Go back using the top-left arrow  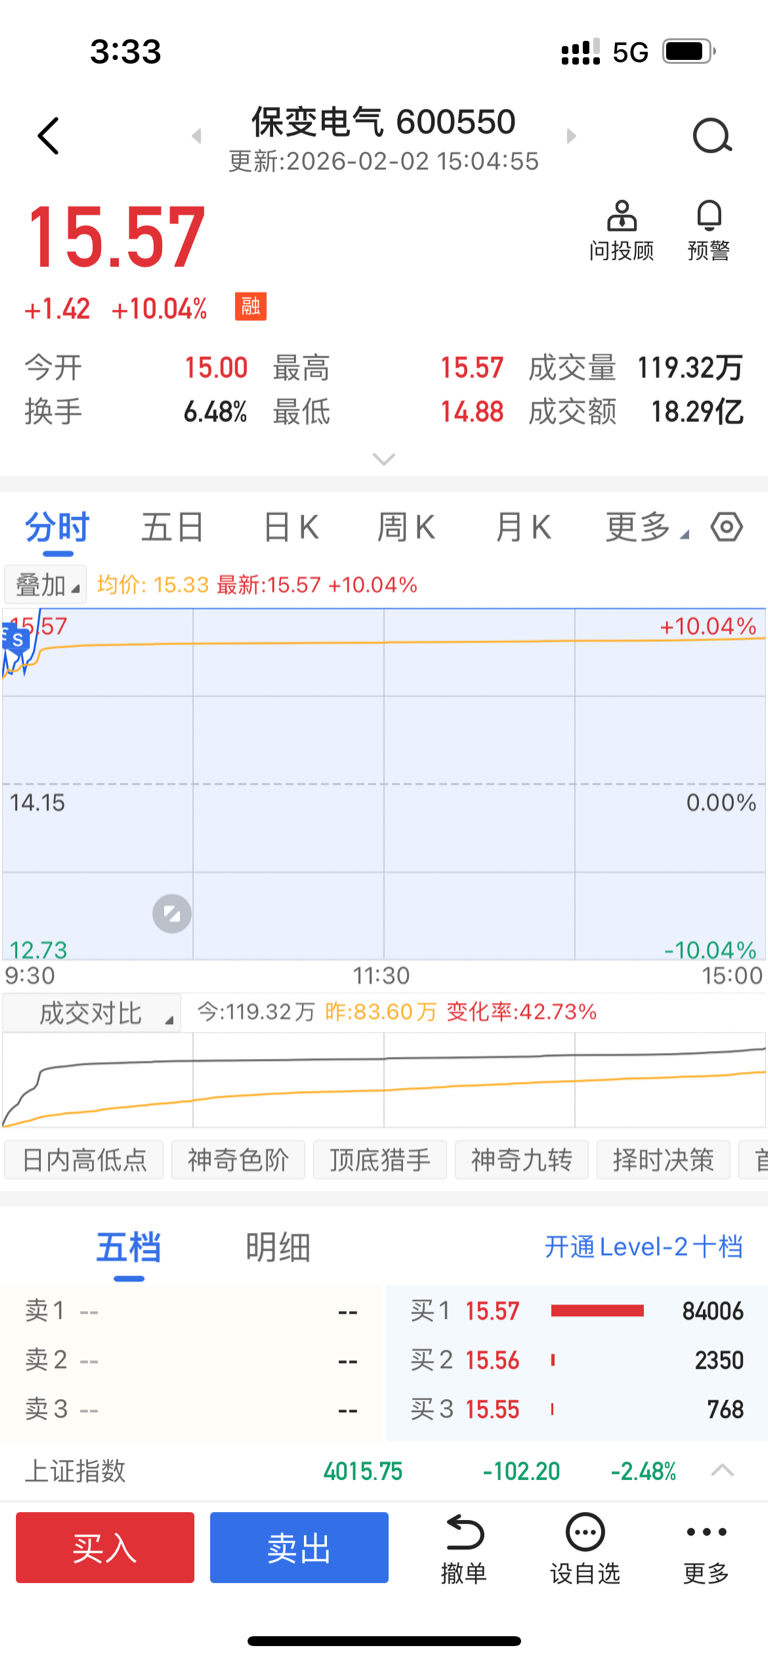48,136
